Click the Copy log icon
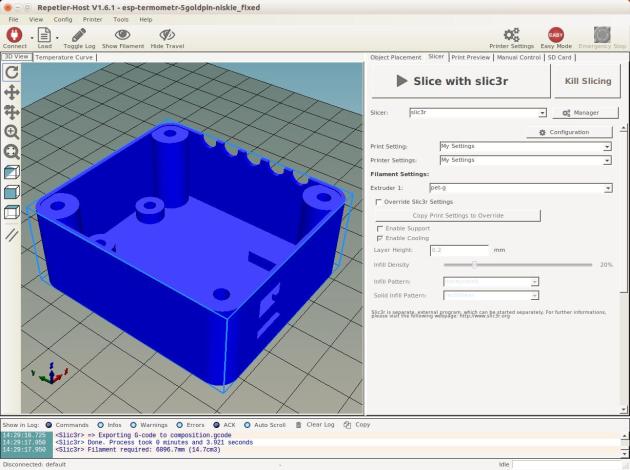The width and height of the screenshot is (630, 470). pos(347,425)
